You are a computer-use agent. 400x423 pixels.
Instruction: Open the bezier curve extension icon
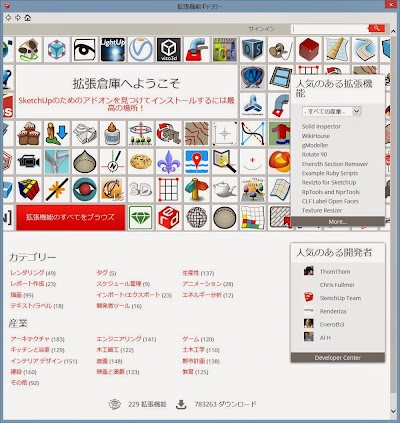tap(253, 133)
